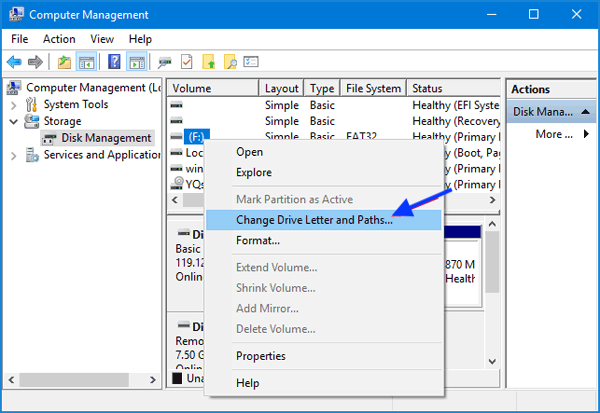The height and width of the screenshot is (413, 600).
Task: Click the blue Help question mark icon
Action: (x=114, y=62)
